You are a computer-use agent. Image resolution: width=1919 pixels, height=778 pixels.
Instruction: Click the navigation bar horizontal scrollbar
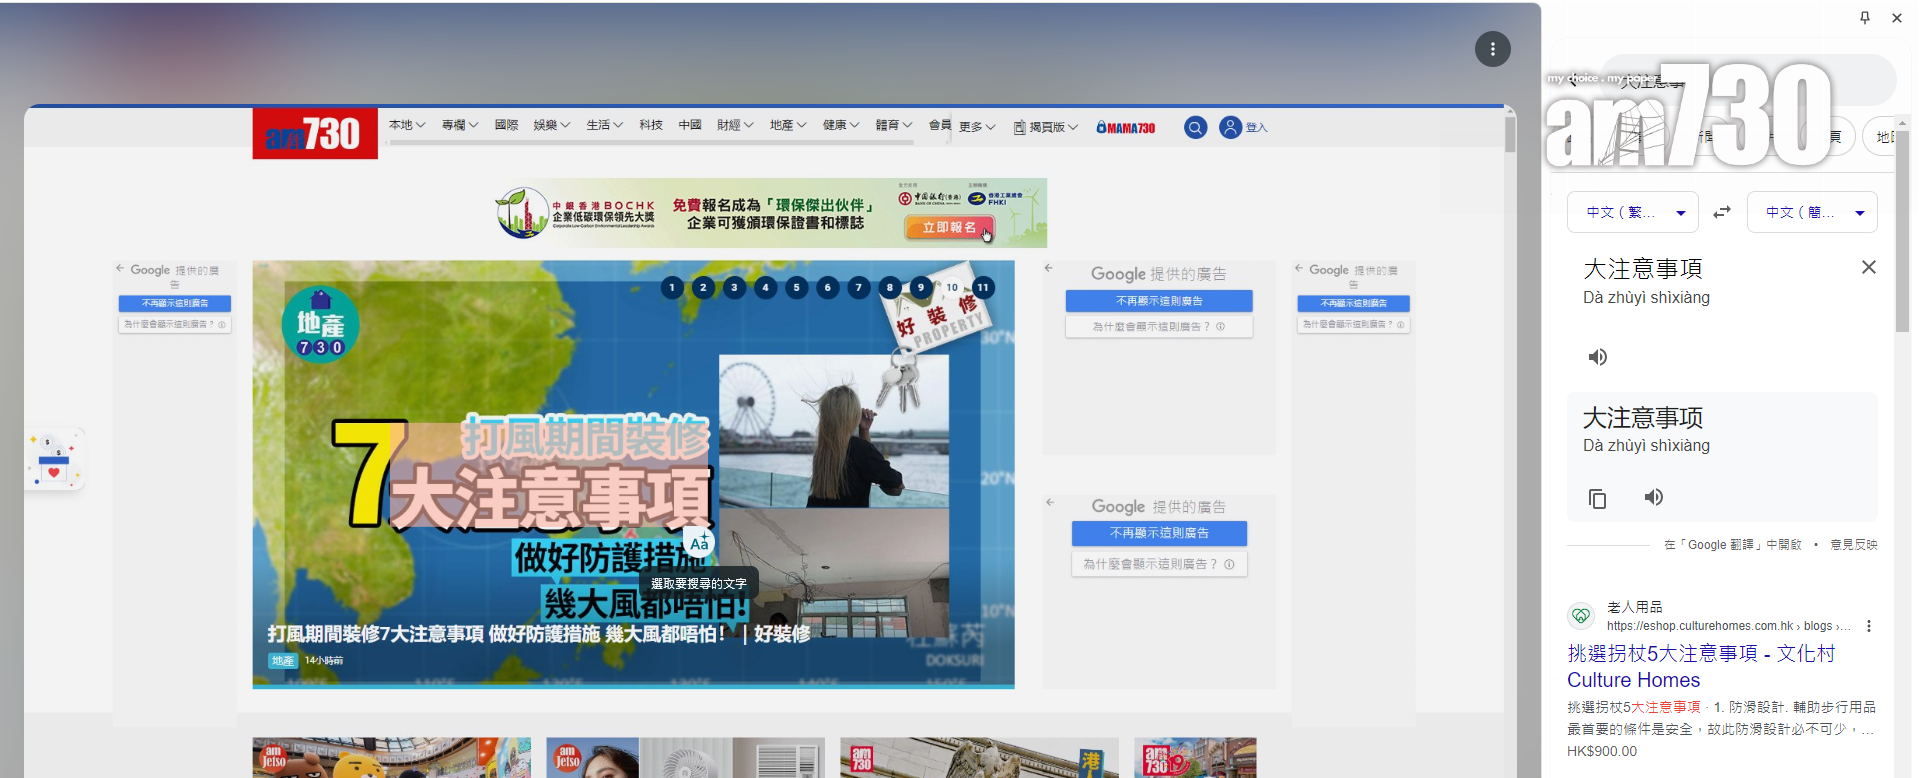coord(651,143)
